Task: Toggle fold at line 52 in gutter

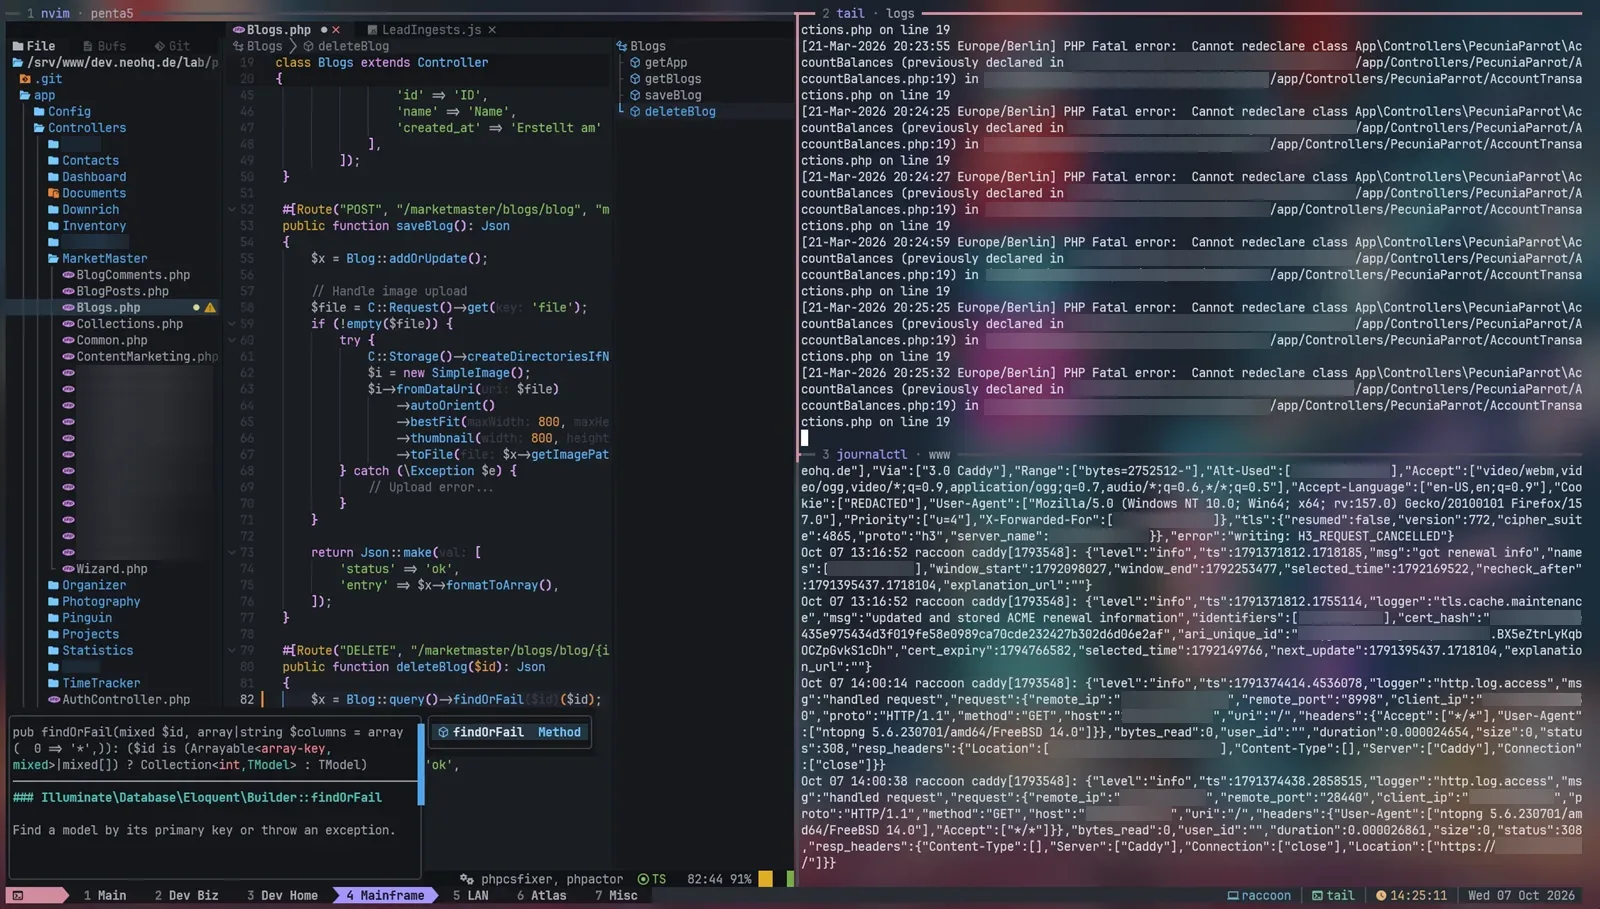Action: pyautogui.click(x=232, y=210)
